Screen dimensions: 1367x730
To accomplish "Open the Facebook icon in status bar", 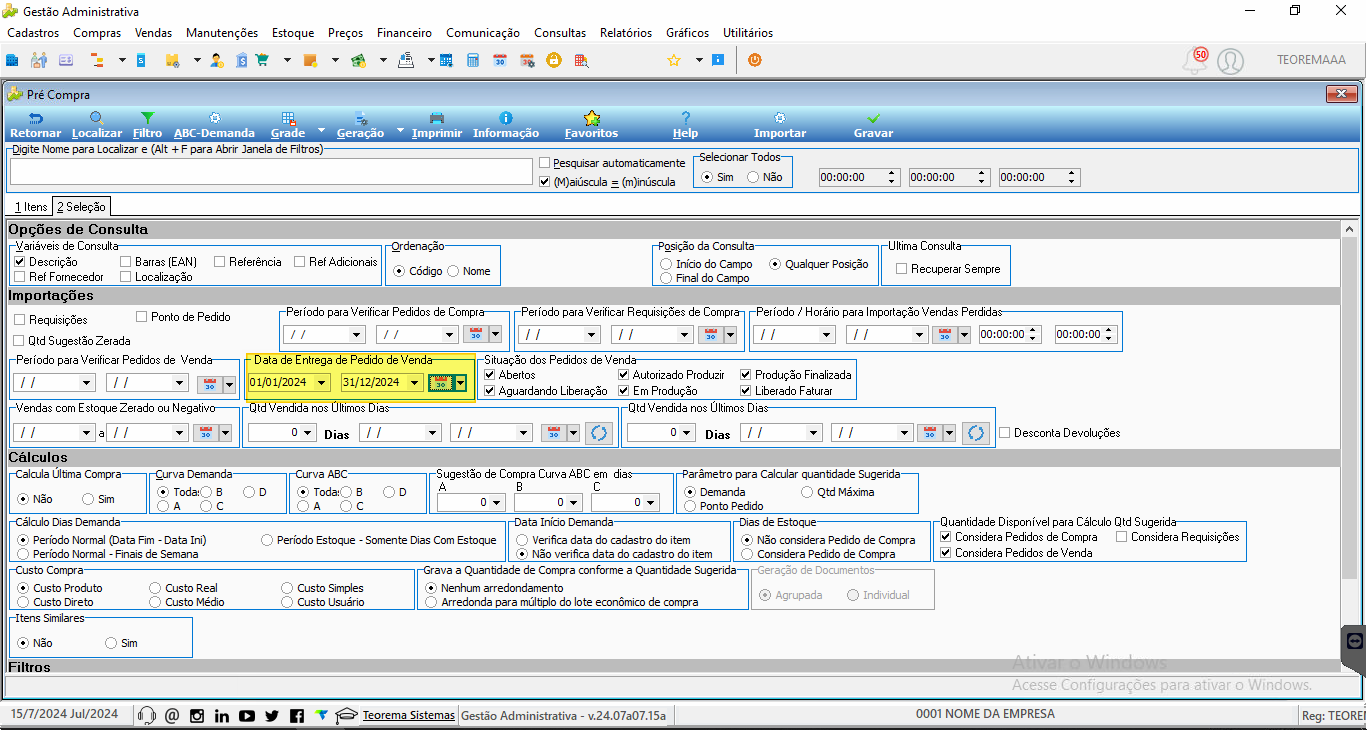I will (x=297, y=715).
